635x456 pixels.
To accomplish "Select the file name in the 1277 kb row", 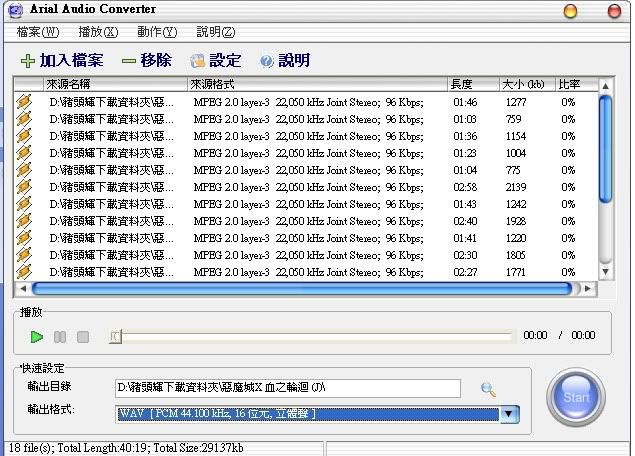I will (111, 102).
